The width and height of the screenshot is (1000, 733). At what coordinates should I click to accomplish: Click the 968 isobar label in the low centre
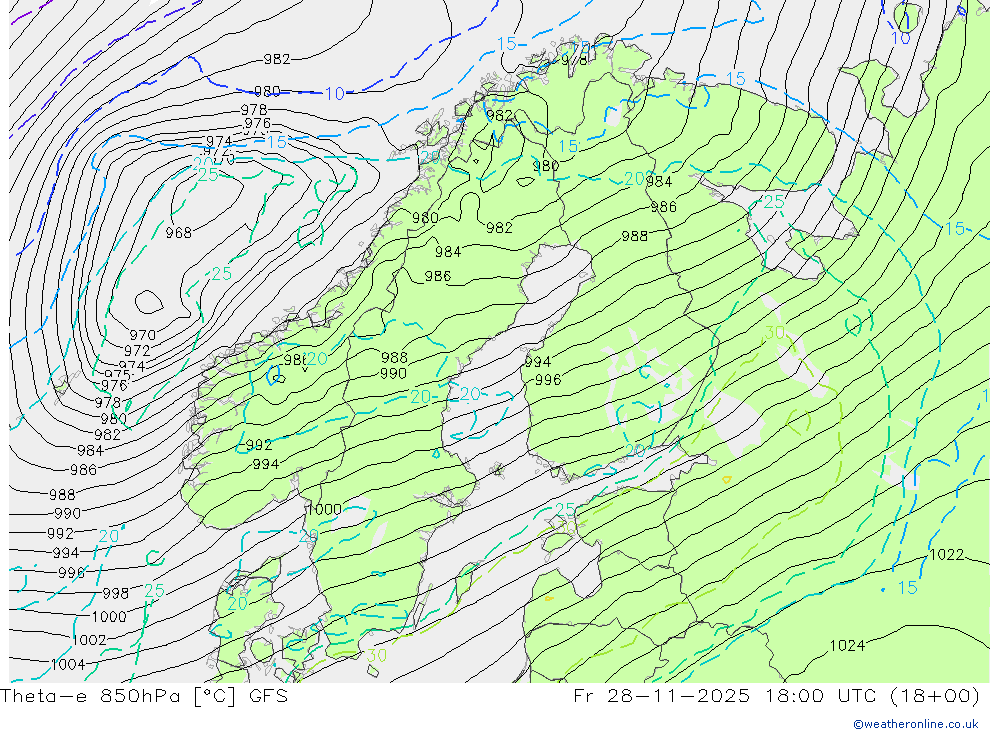pyautogui.click(x=179, y=233)
